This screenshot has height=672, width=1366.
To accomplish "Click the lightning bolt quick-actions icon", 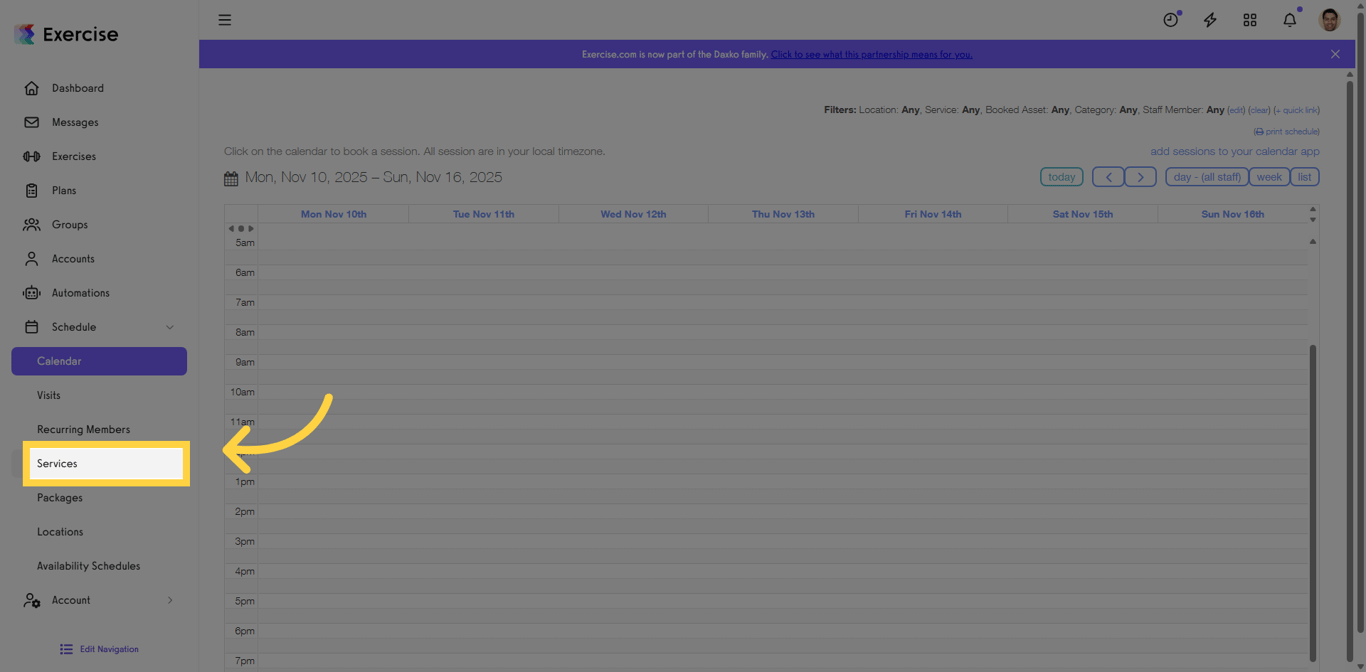I will click(1210, 19).
